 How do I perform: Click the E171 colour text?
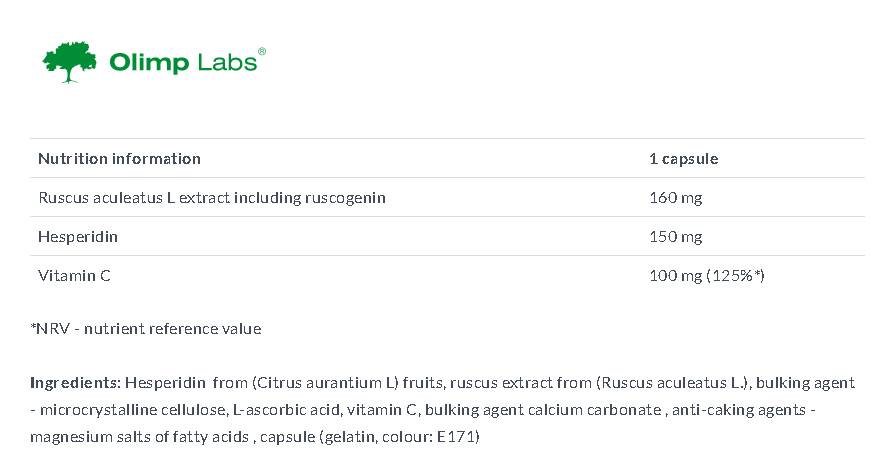(459, 437)
